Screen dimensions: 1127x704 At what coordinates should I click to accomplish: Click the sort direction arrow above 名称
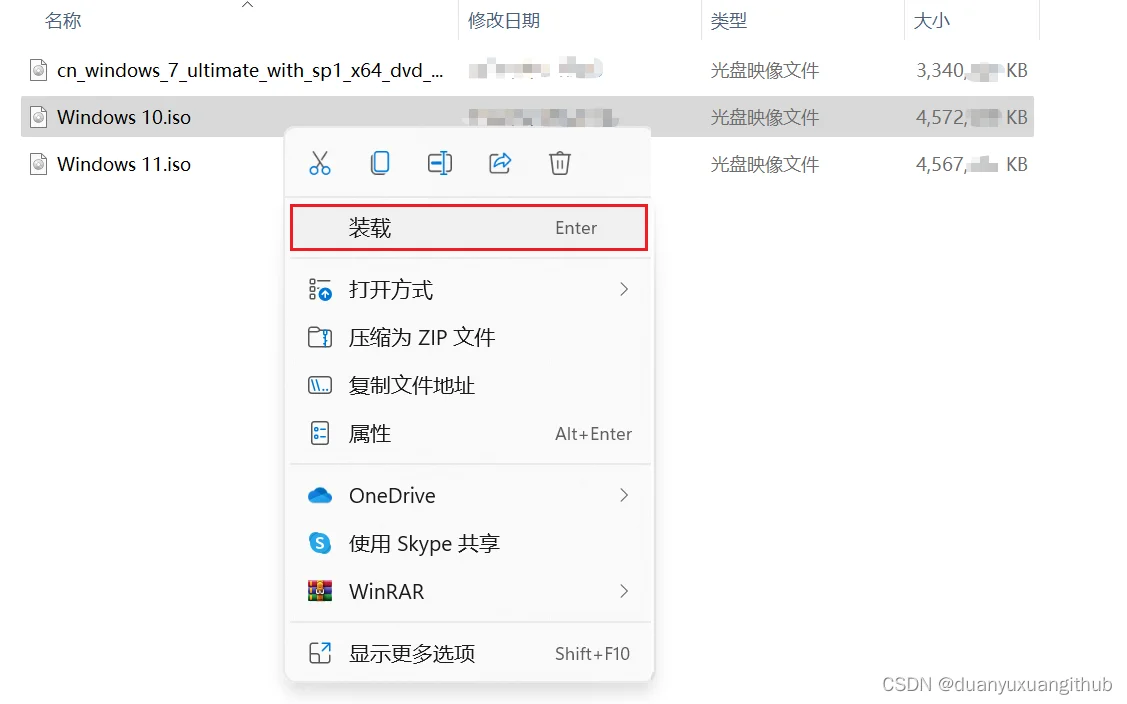tap(247, 4)
